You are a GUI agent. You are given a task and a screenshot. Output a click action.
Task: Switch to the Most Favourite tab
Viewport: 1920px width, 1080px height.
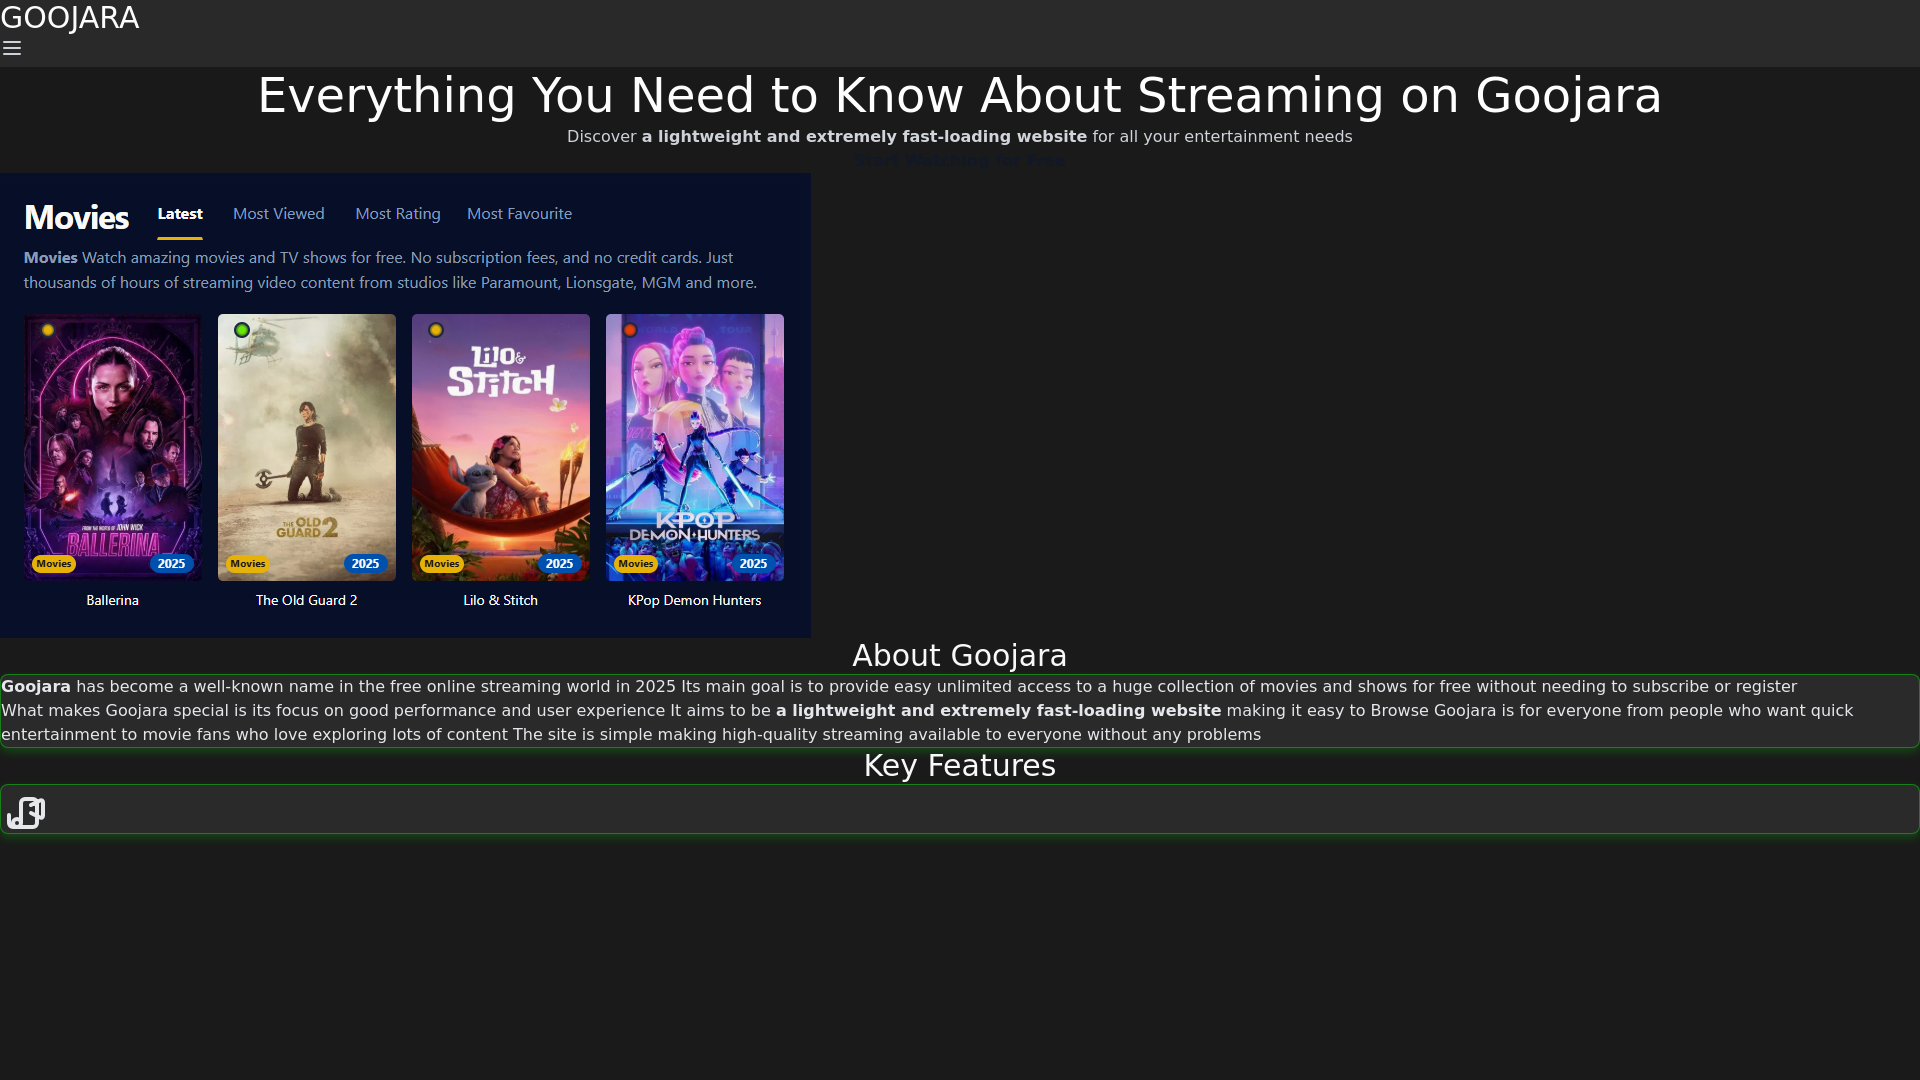[520, 214]
